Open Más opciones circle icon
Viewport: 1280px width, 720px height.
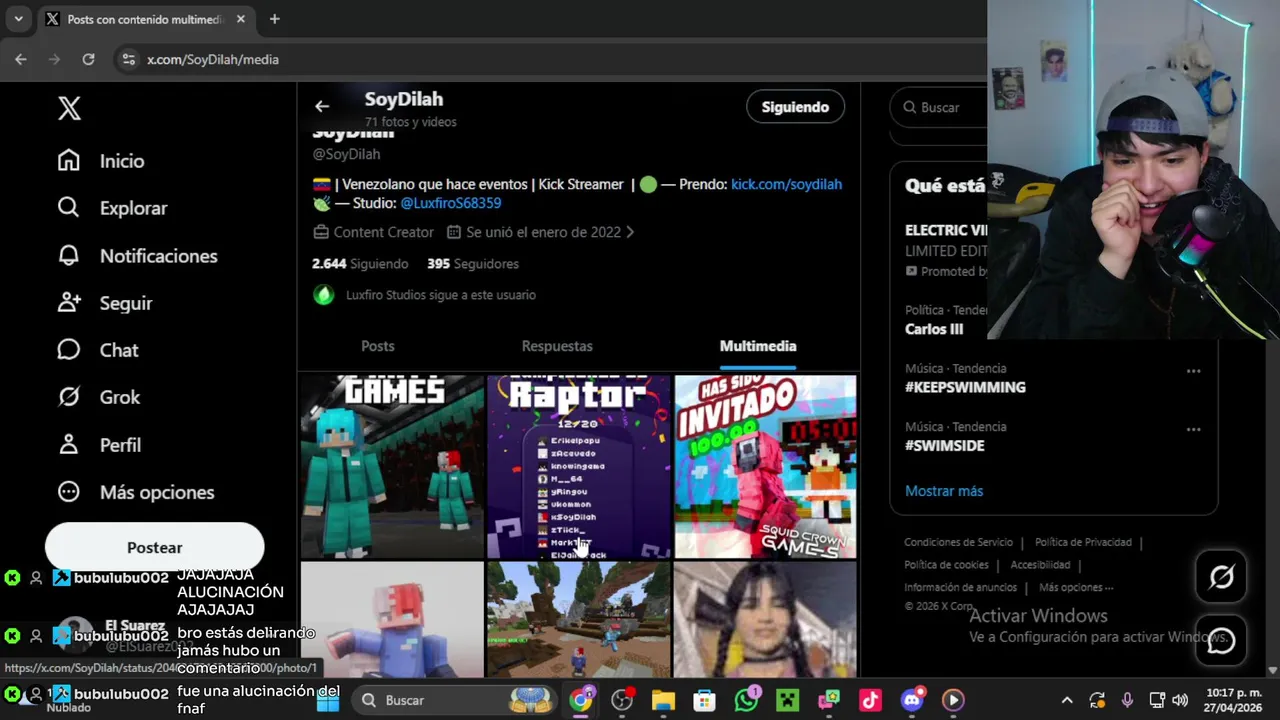pos(68,491)
